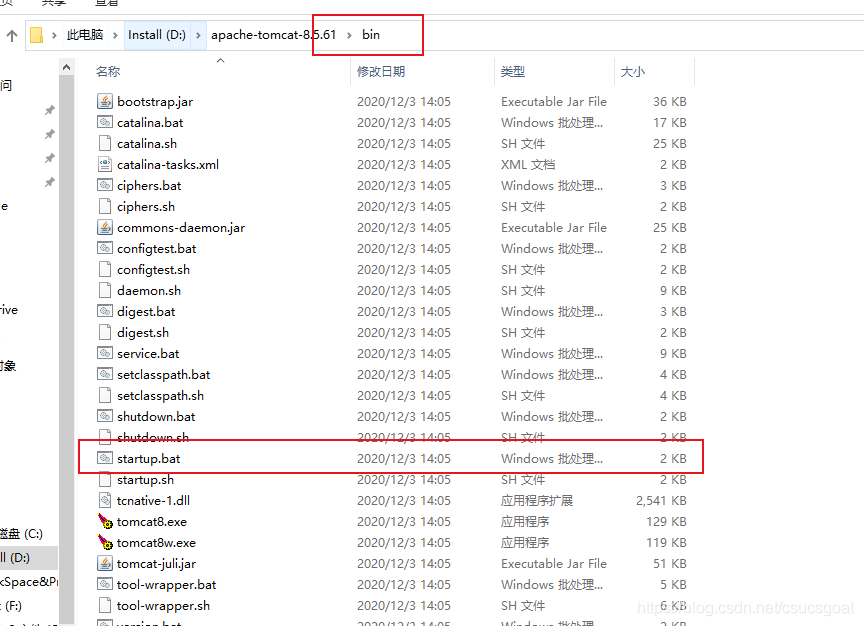Click the ciphers.bat file icon

pos(105,185)
